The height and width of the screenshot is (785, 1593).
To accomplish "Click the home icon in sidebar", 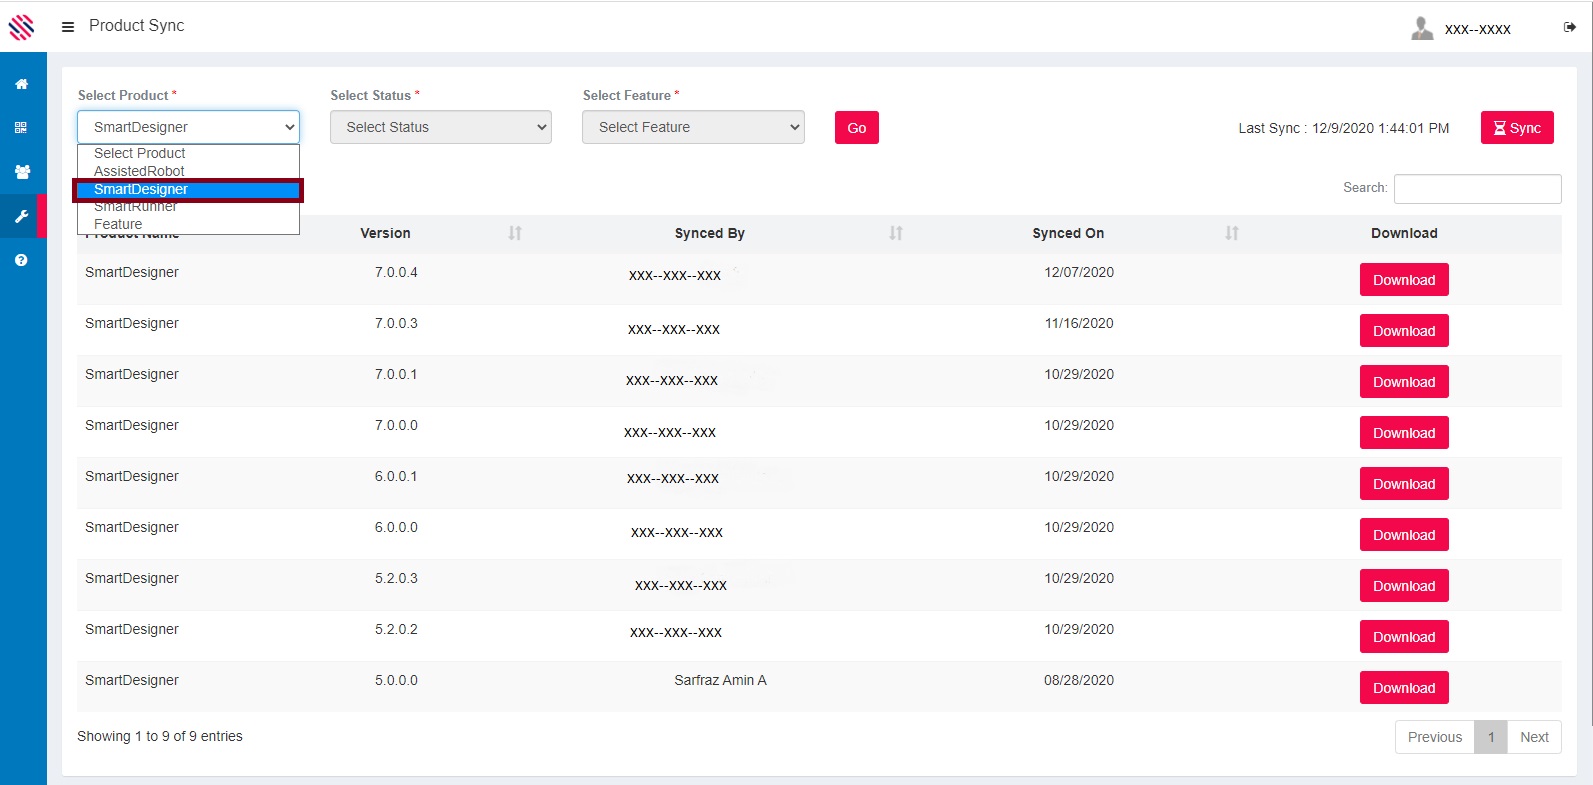I will (x=21, y=84).
